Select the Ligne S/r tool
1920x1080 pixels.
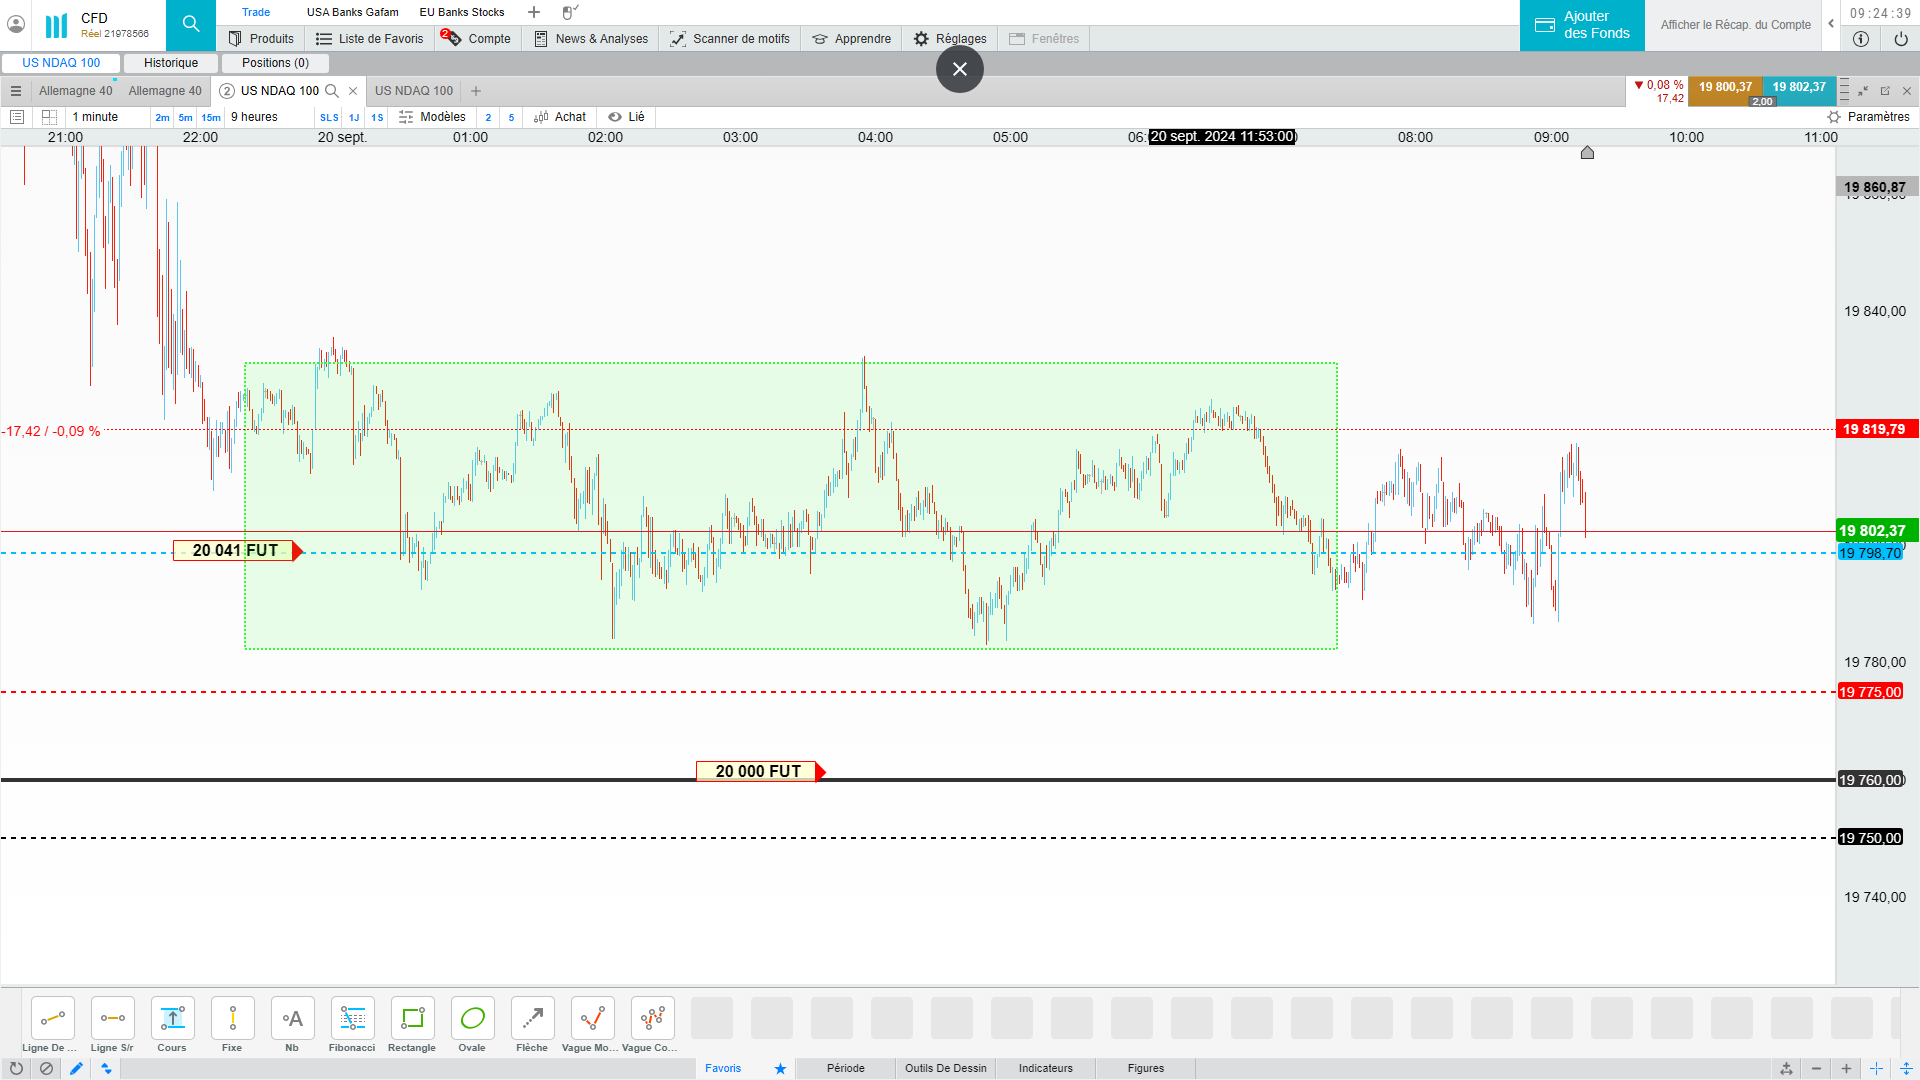point(112,1019)
